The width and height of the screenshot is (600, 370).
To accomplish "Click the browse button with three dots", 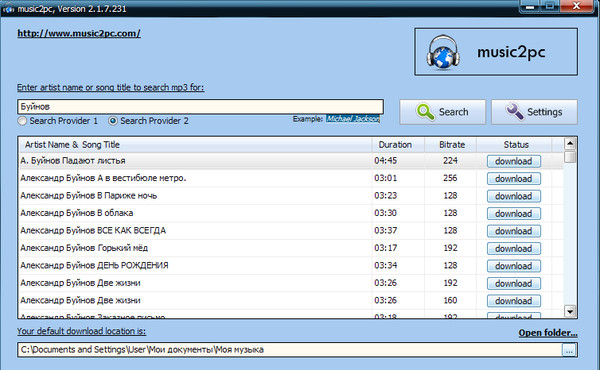I will (569, 350).
